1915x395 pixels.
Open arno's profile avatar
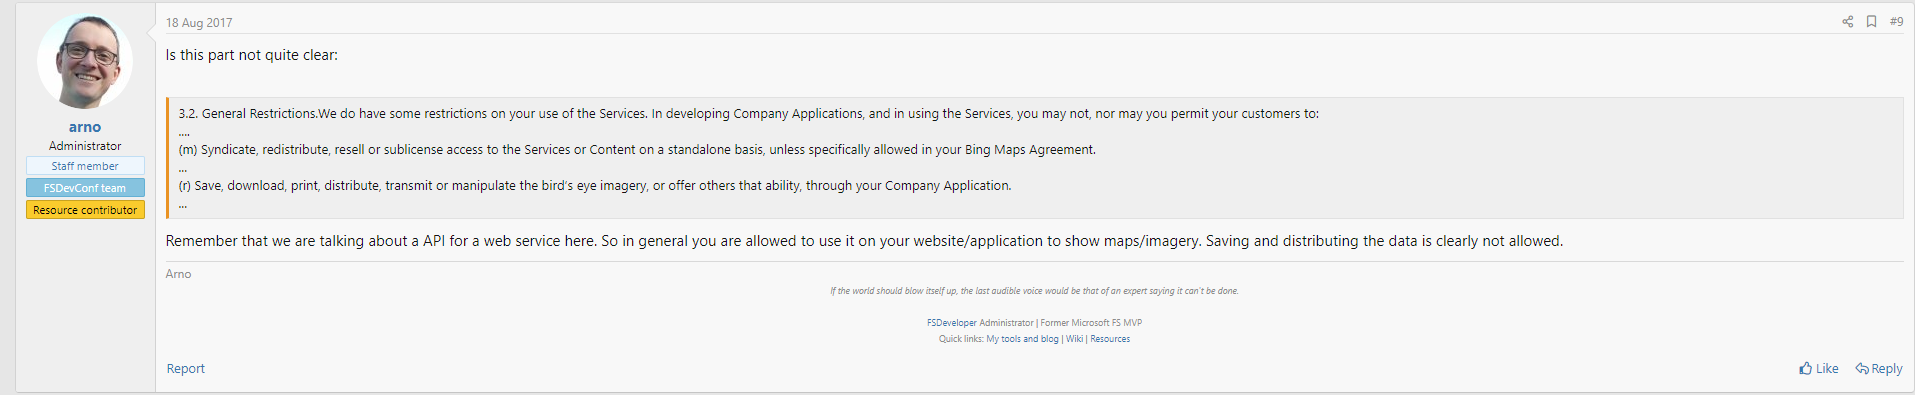pyautogui.click(x=85, y=61)
